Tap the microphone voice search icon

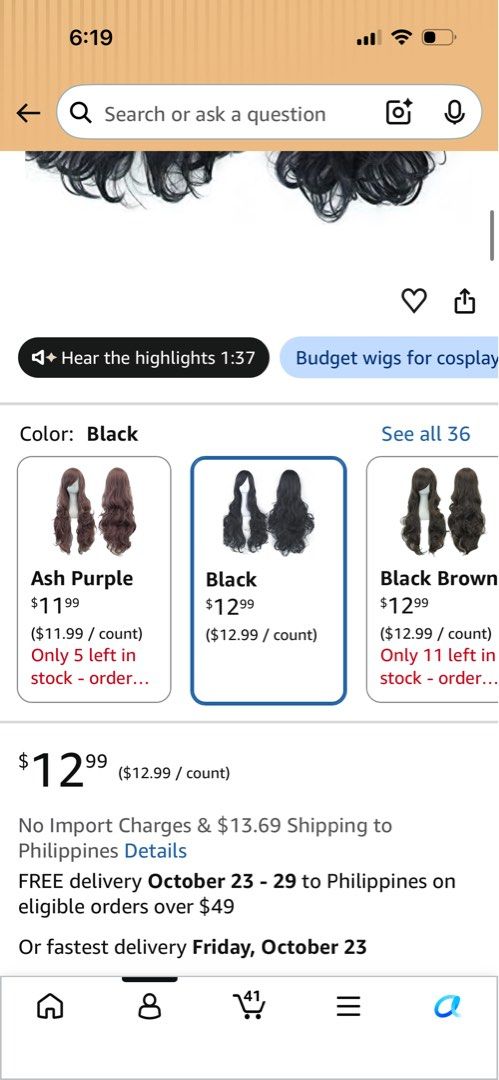point(454,112)
